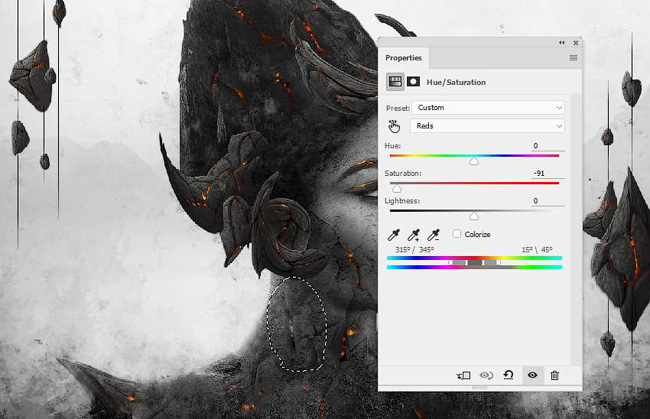This screenshot has height=419, width=650.
Task: Select the Subtract from Sample eyedropper
Action: [x=434, y=235]
